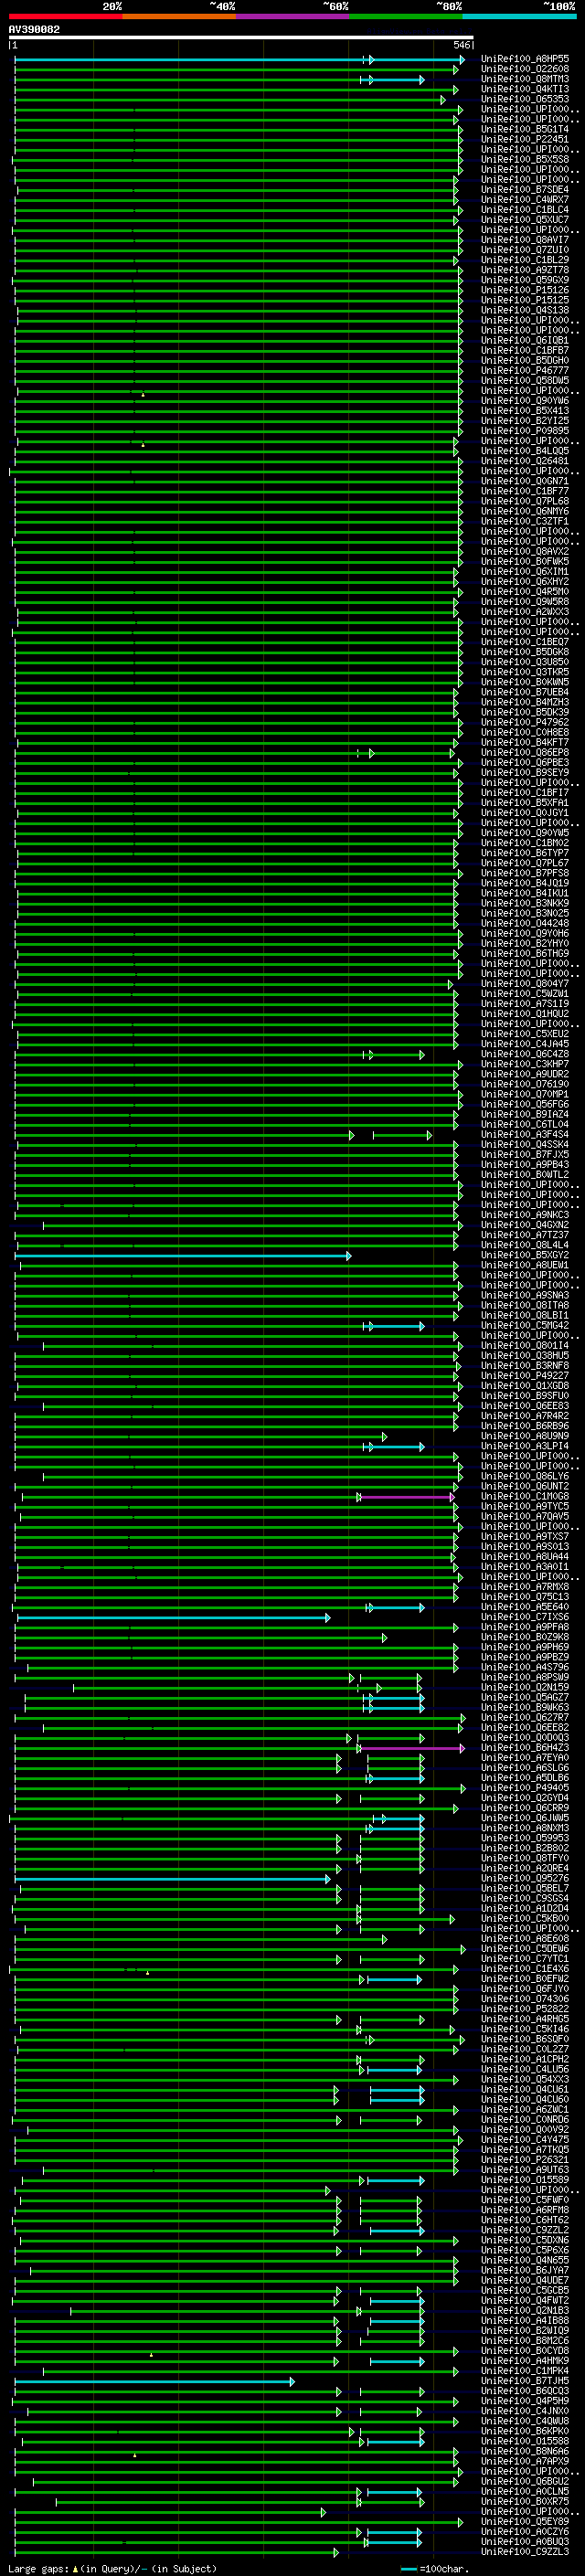Image resolution: width=585 pixels, height=2576 pixels.
Task: Select the UniRef100_B5G1T4 label
Action: (525, 129)
